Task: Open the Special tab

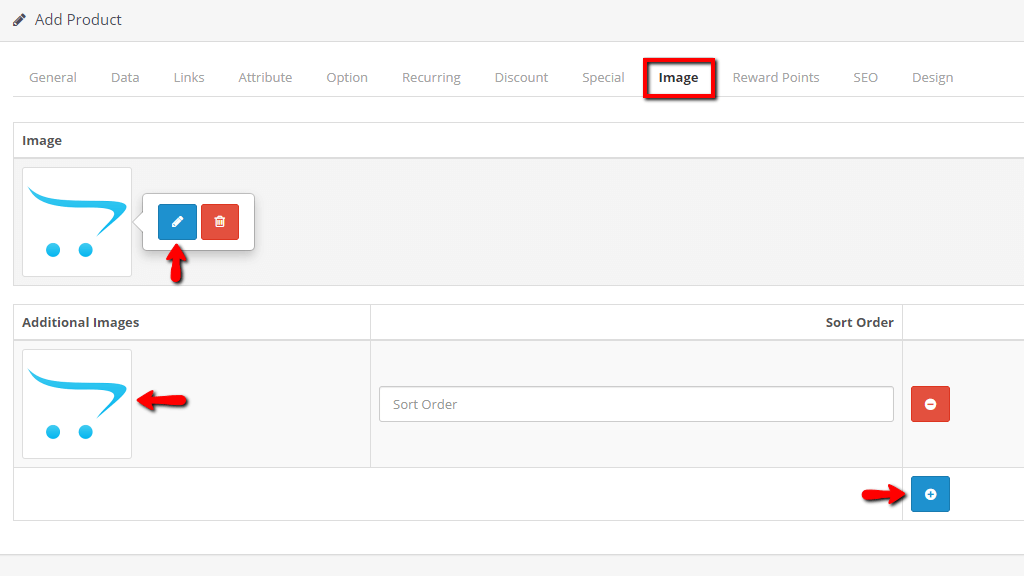Action: [x=603, y=77]
